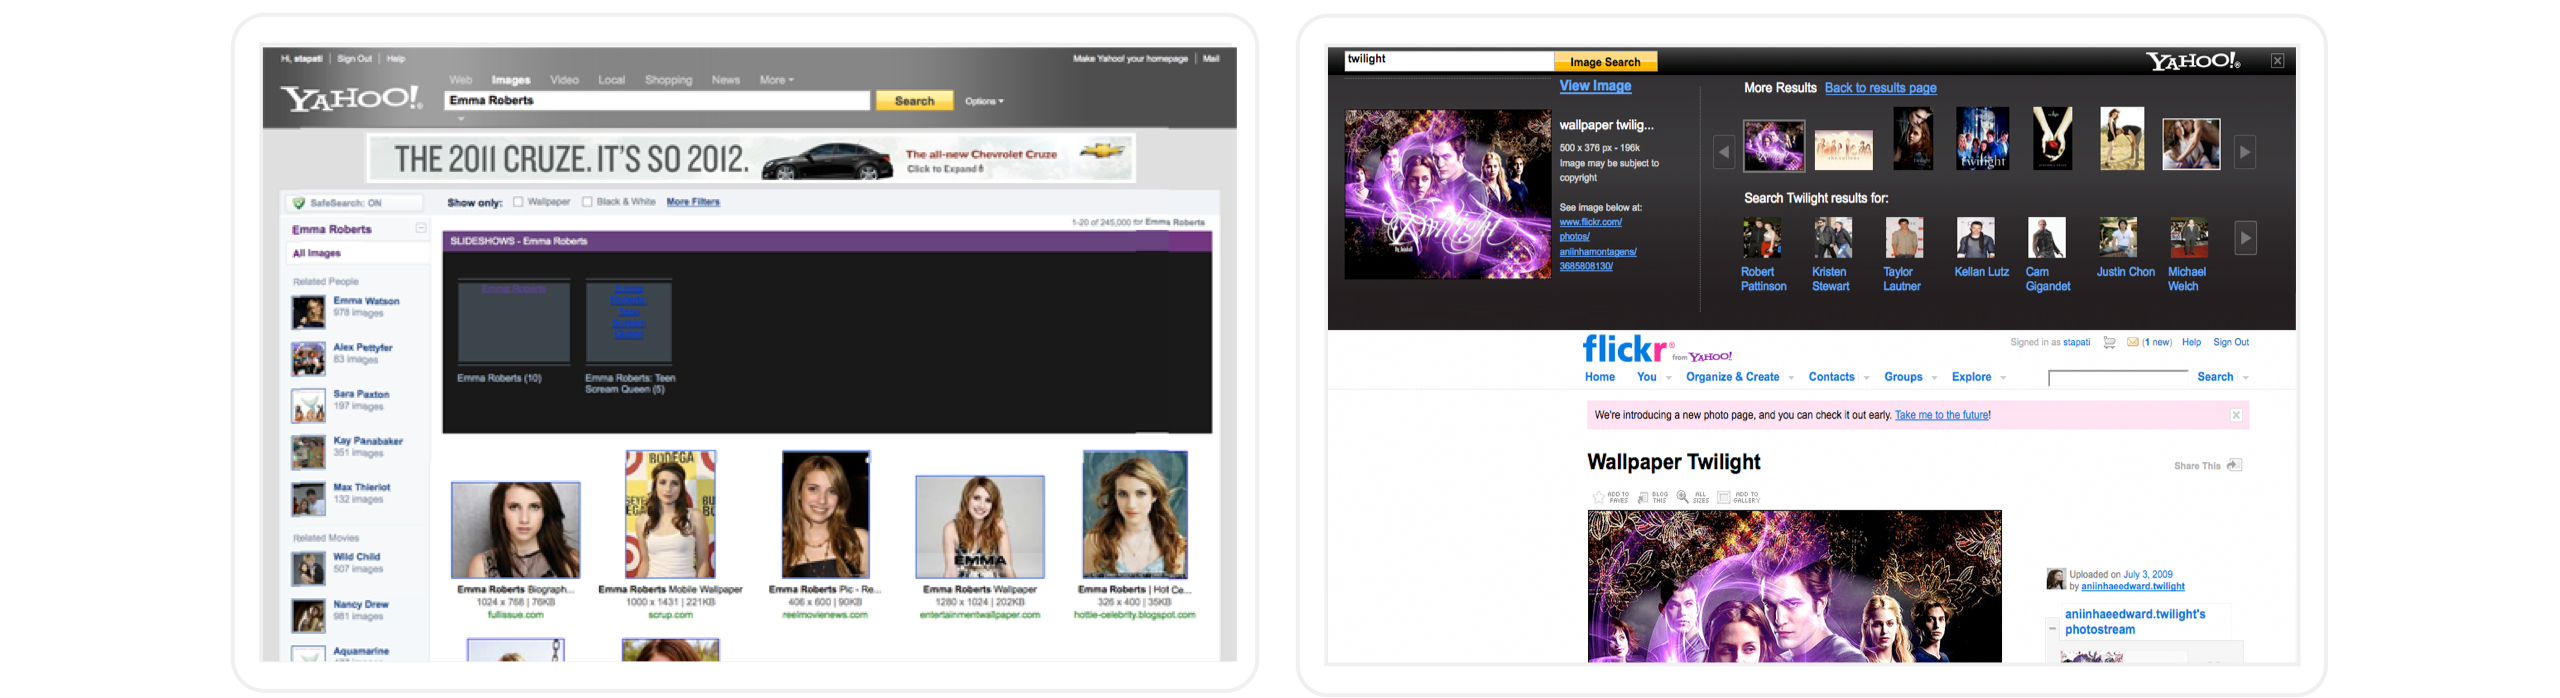This screenshot has height=698, width=2560.
Task: Switch to the News search tab
Action: coord(726,80)
